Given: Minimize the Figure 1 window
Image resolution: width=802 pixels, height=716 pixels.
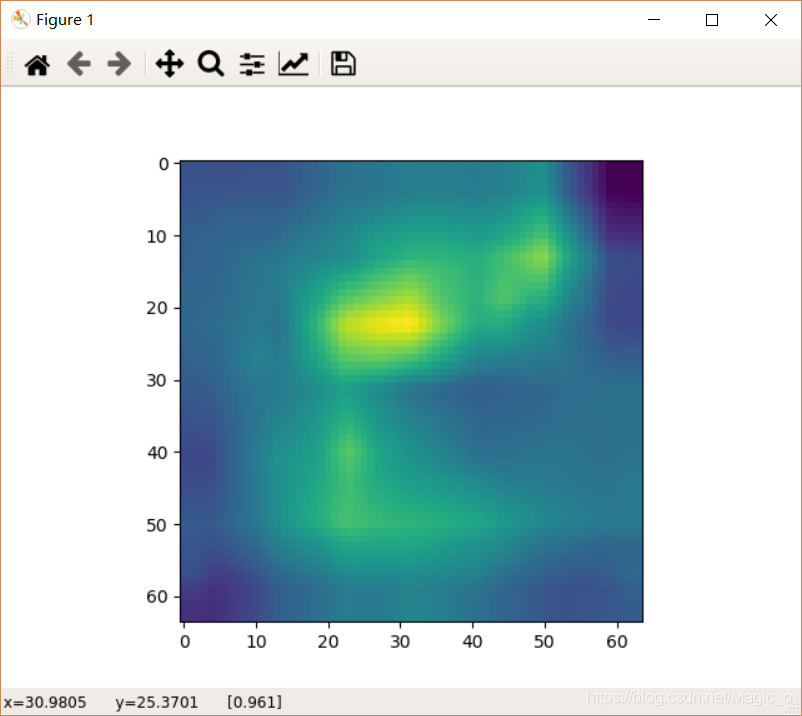Looking at the screenshot, I should tap(654, 20).
